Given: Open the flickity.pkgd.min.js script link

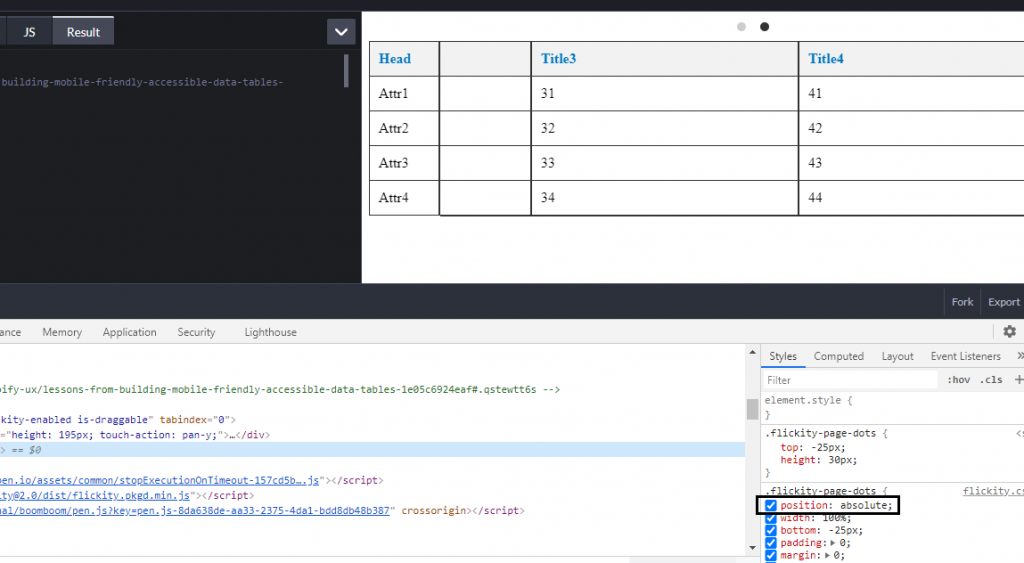Looking at the screenshot, I should click(x=95, y=495).
